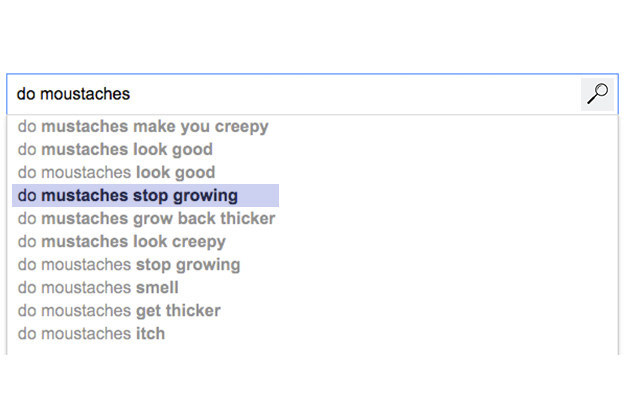Viewport: 625px width, 420px height.
Task: Click the word 'itch' in last suggestion
Action: (x=150, y=334)
